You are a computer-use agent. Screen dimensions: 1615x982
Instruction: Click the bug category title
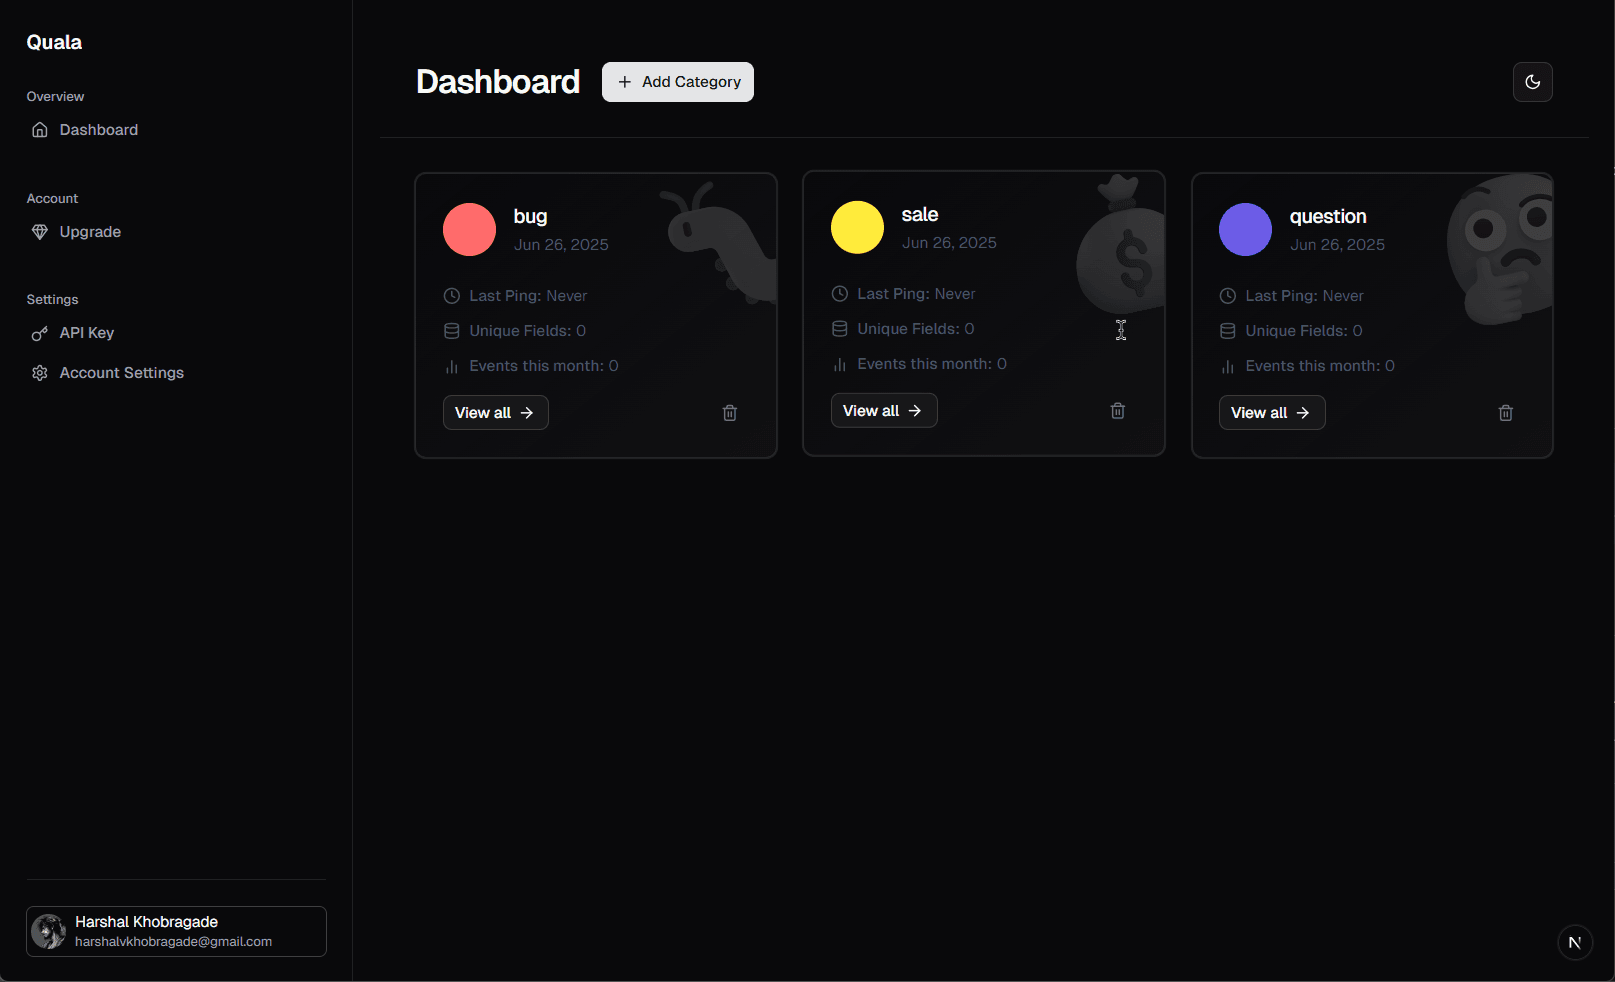530,217
